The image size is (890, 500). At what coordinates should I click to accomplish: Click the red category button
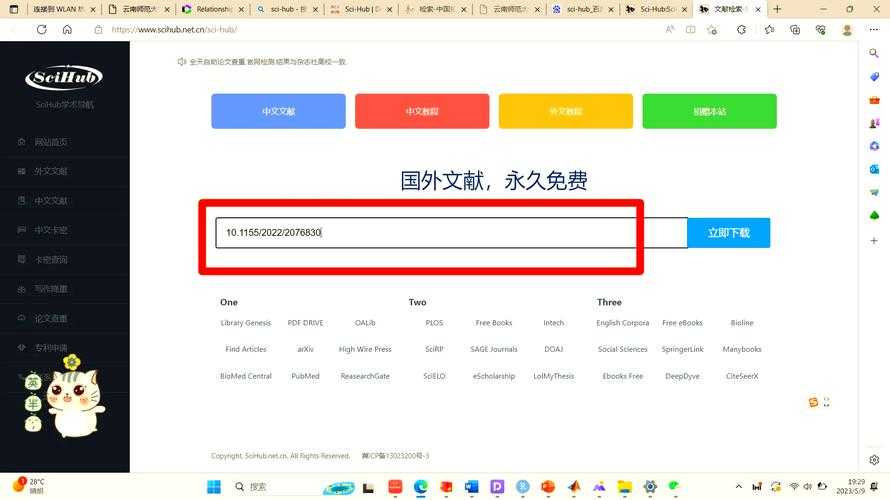tap(422, 111)
